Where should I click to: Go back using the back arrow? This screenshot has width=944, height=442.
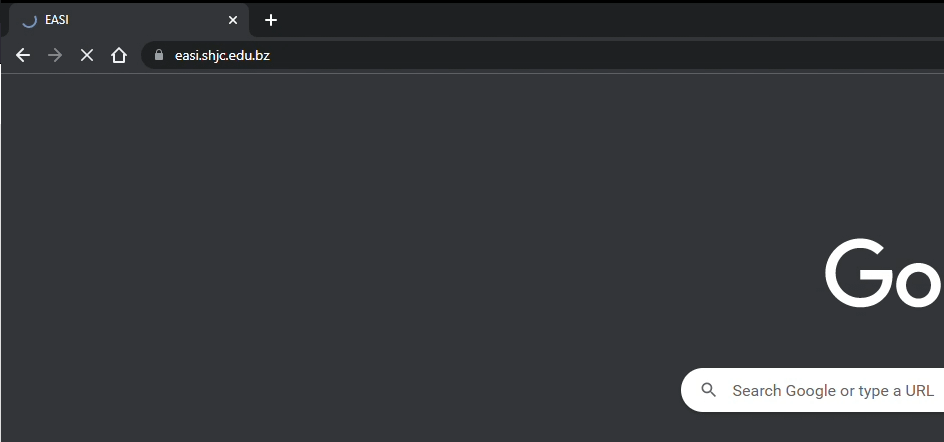[x=23, y=55]
